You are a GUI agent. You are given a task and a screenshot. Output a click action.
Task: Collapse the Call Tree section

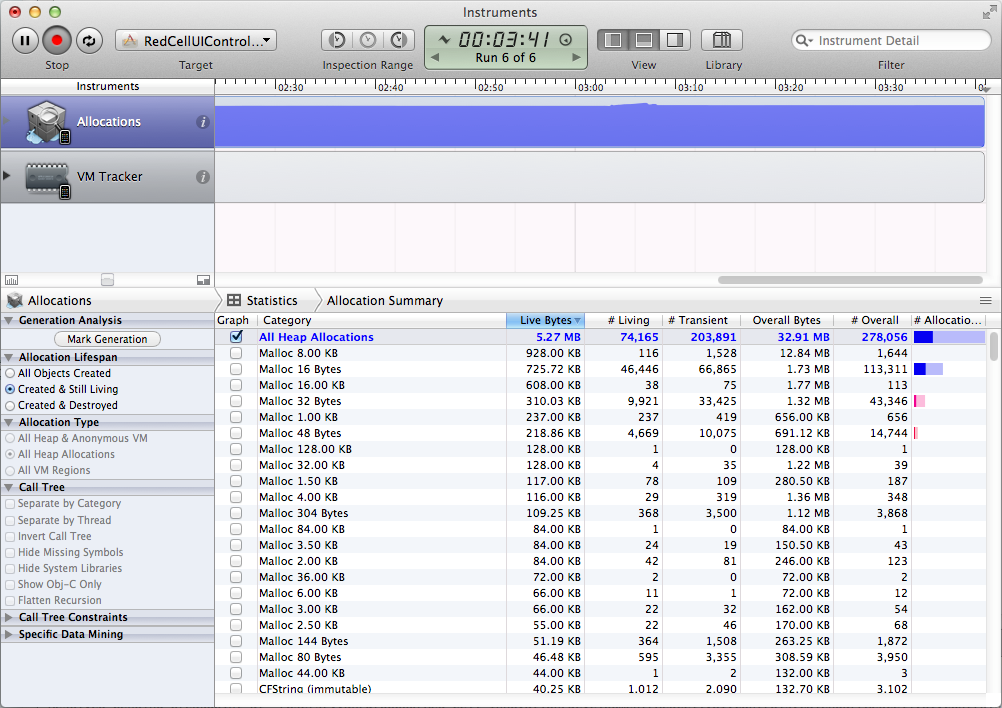coord(9,487)
